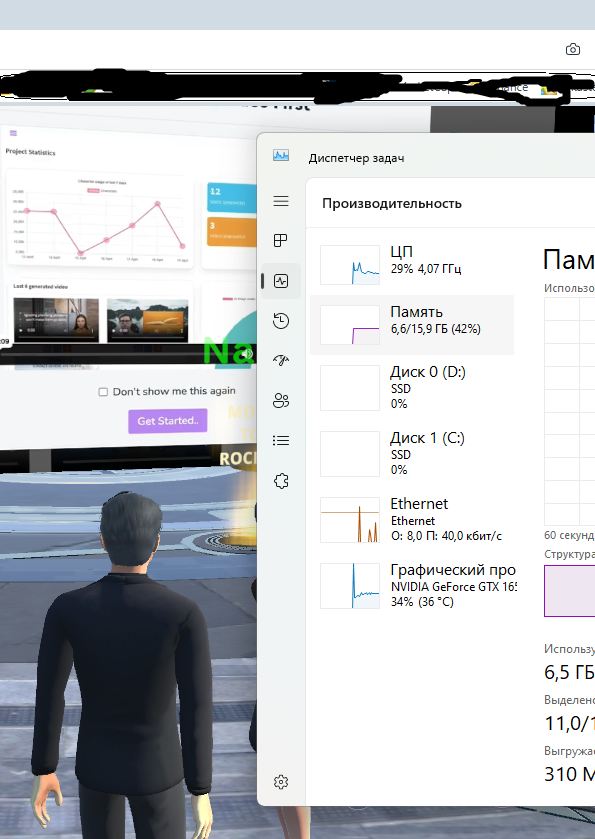
Task: Select the Память performance entry
Action: pos(412,325)
